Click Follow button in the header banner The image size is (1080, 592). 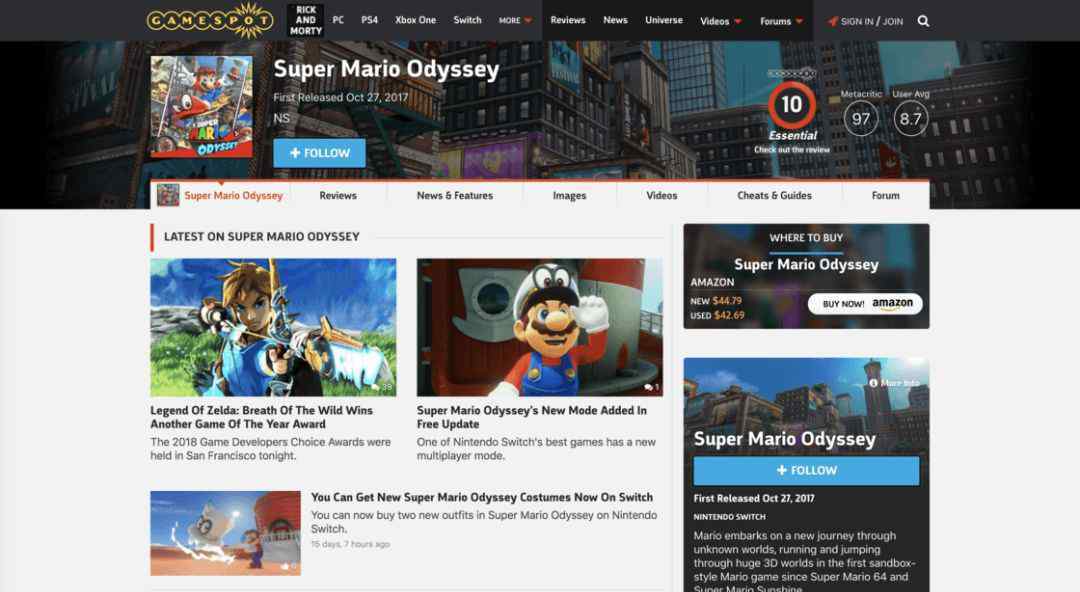tap(320, 153)
